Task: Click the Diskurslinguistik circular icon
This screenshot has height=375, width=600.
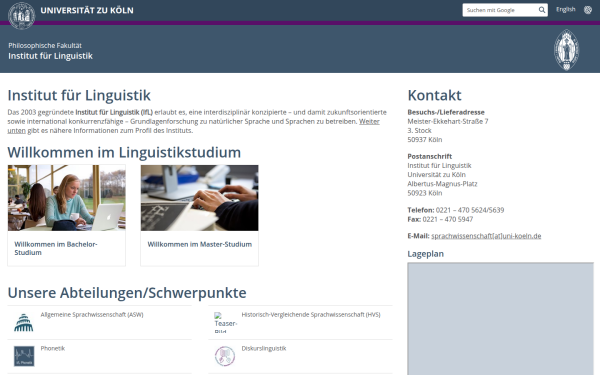Action: (225, 356)
